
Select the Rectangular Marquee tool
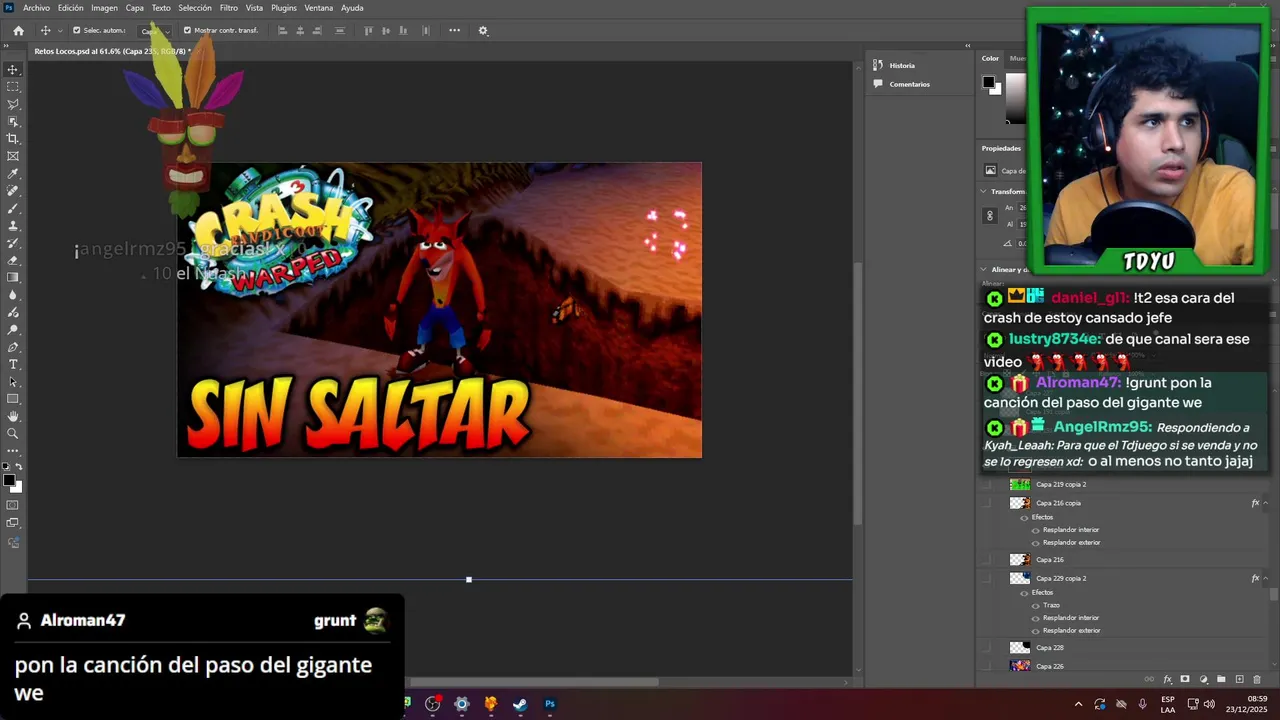click(x=13, y=87)
